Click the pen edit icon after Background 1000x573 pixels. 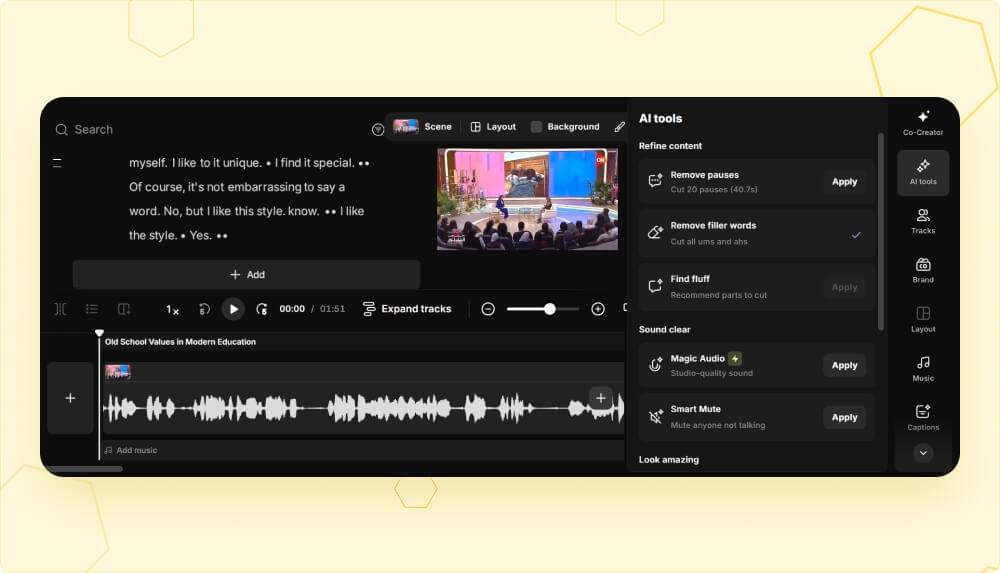point(619,127)
